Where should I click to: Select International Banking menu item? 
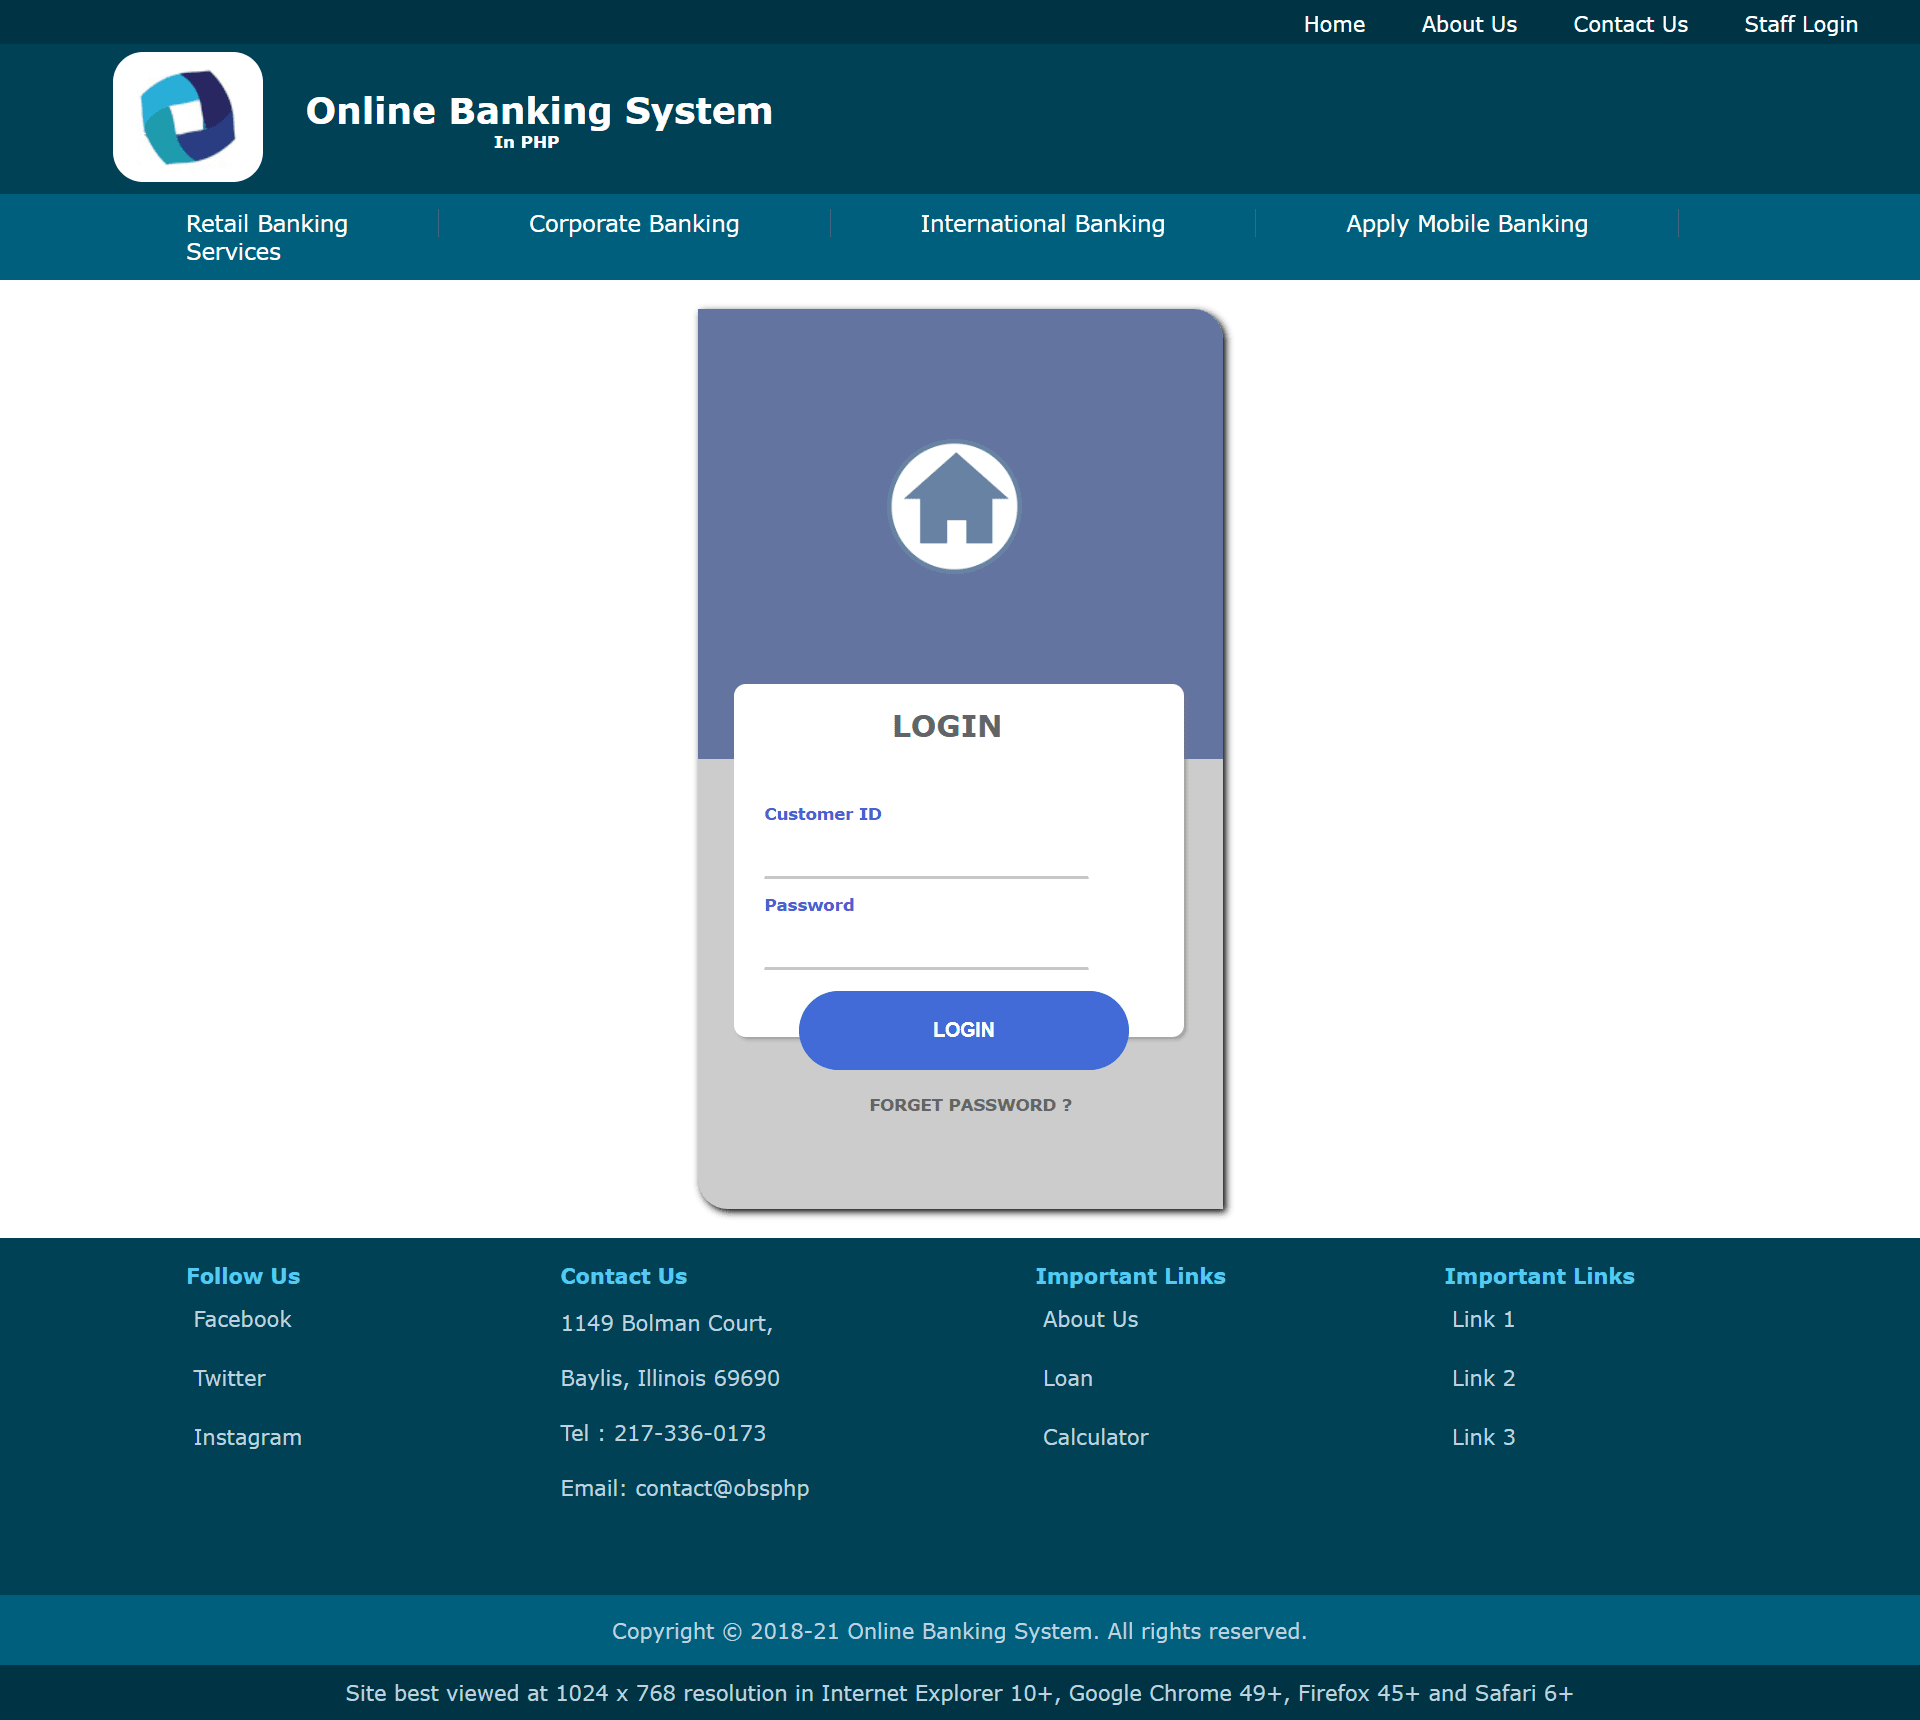click(x=1042, y=224)
